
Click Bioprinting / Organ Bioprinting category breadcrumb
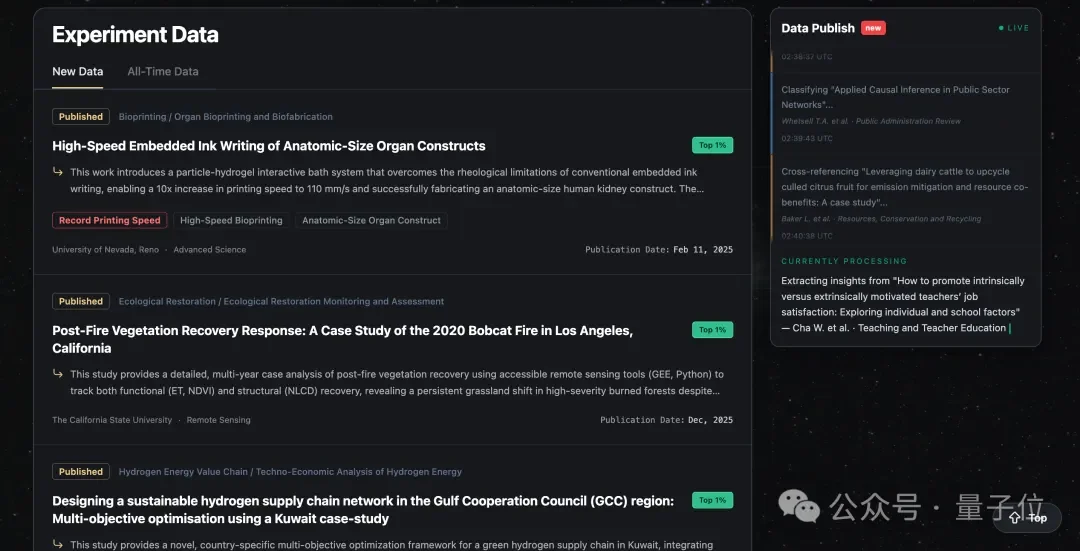[225, 117]
